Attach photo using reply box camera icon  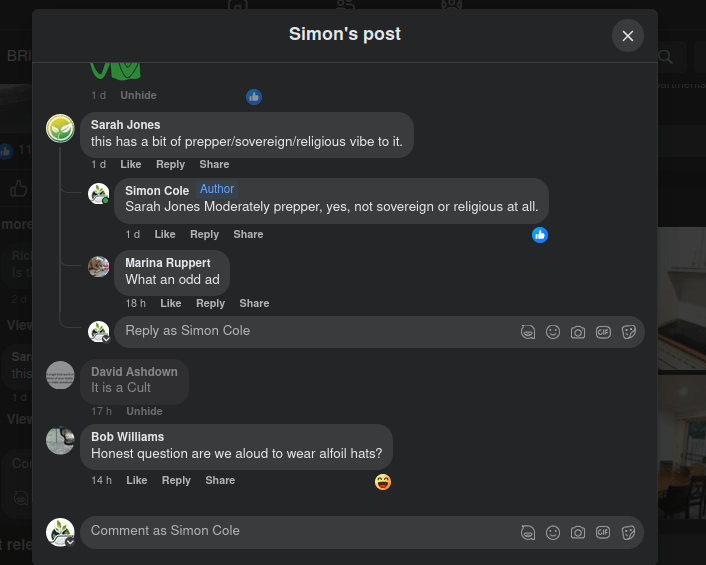point(578,332)
